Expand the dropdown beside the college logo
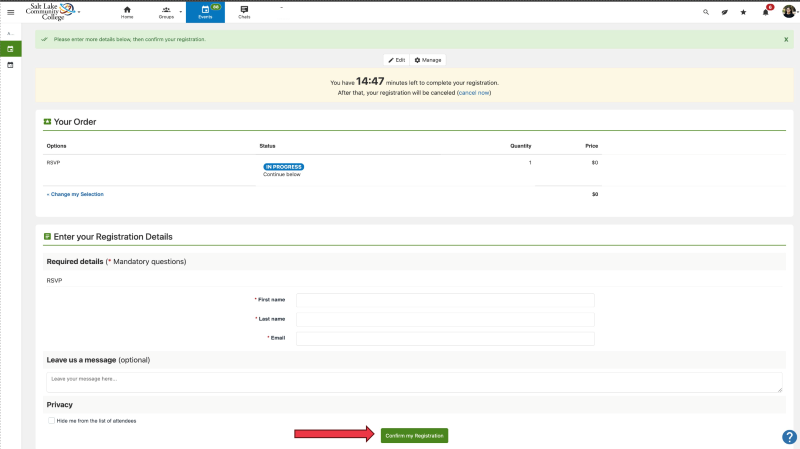 [81, 13]
